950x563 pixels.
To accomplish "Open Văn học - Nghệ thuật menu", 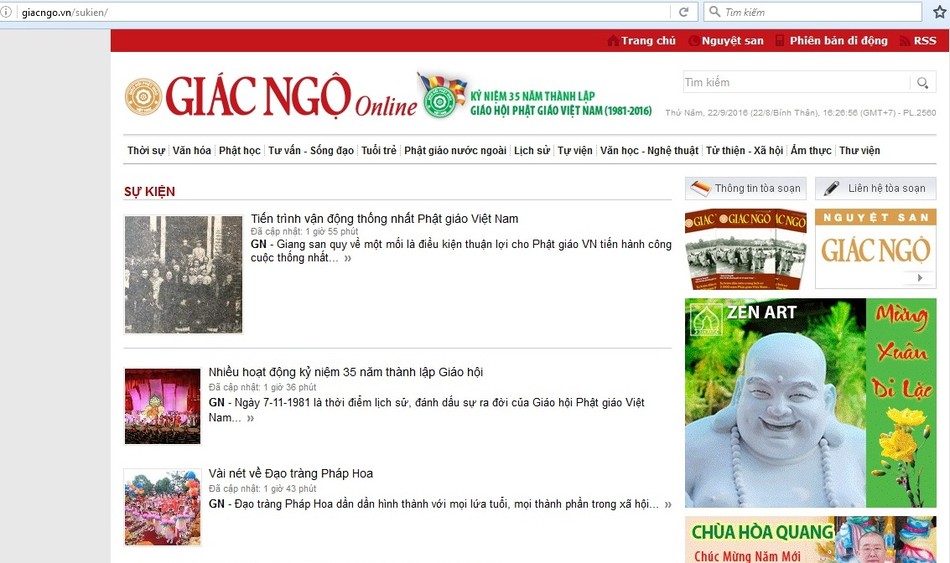I will pos(649,150).
